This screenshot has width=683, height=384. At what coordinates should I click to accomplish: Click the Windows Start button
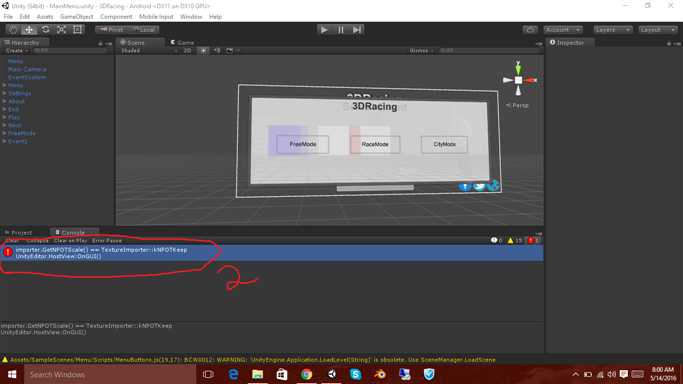point(12,374)
